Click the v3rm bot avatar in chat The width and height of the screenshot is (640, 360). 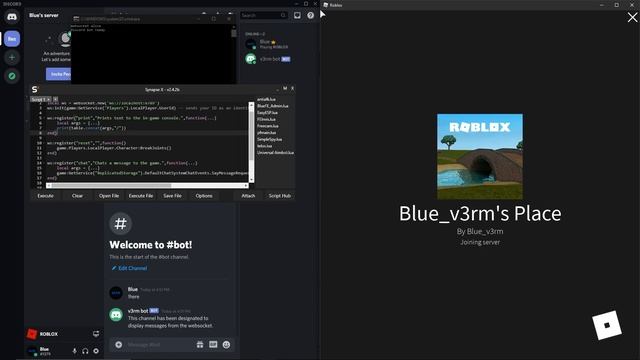116,315
